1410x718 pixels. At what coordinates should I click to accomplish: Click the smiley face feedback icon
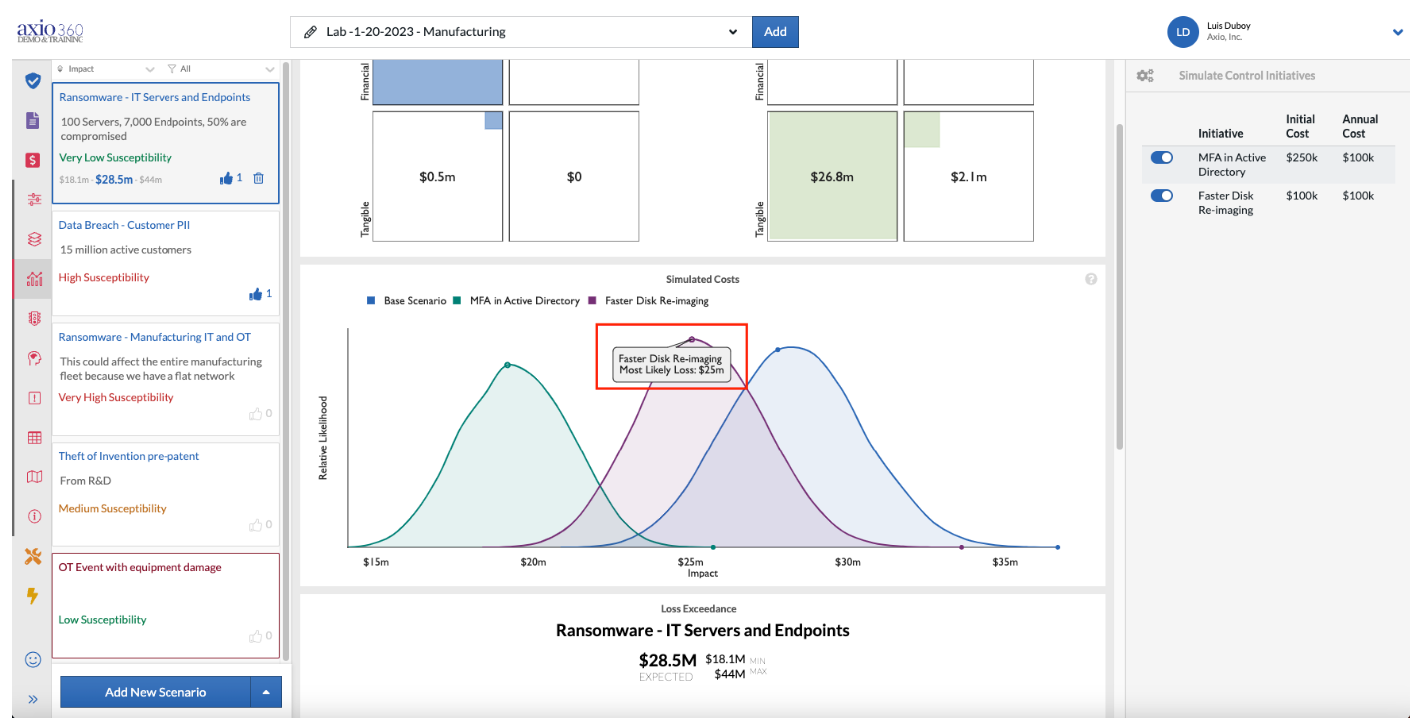33,659
